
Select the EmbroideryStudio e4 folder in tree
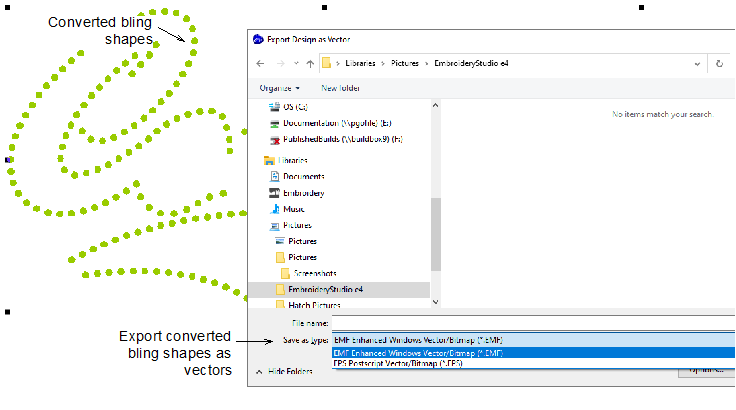pos(325,289)
